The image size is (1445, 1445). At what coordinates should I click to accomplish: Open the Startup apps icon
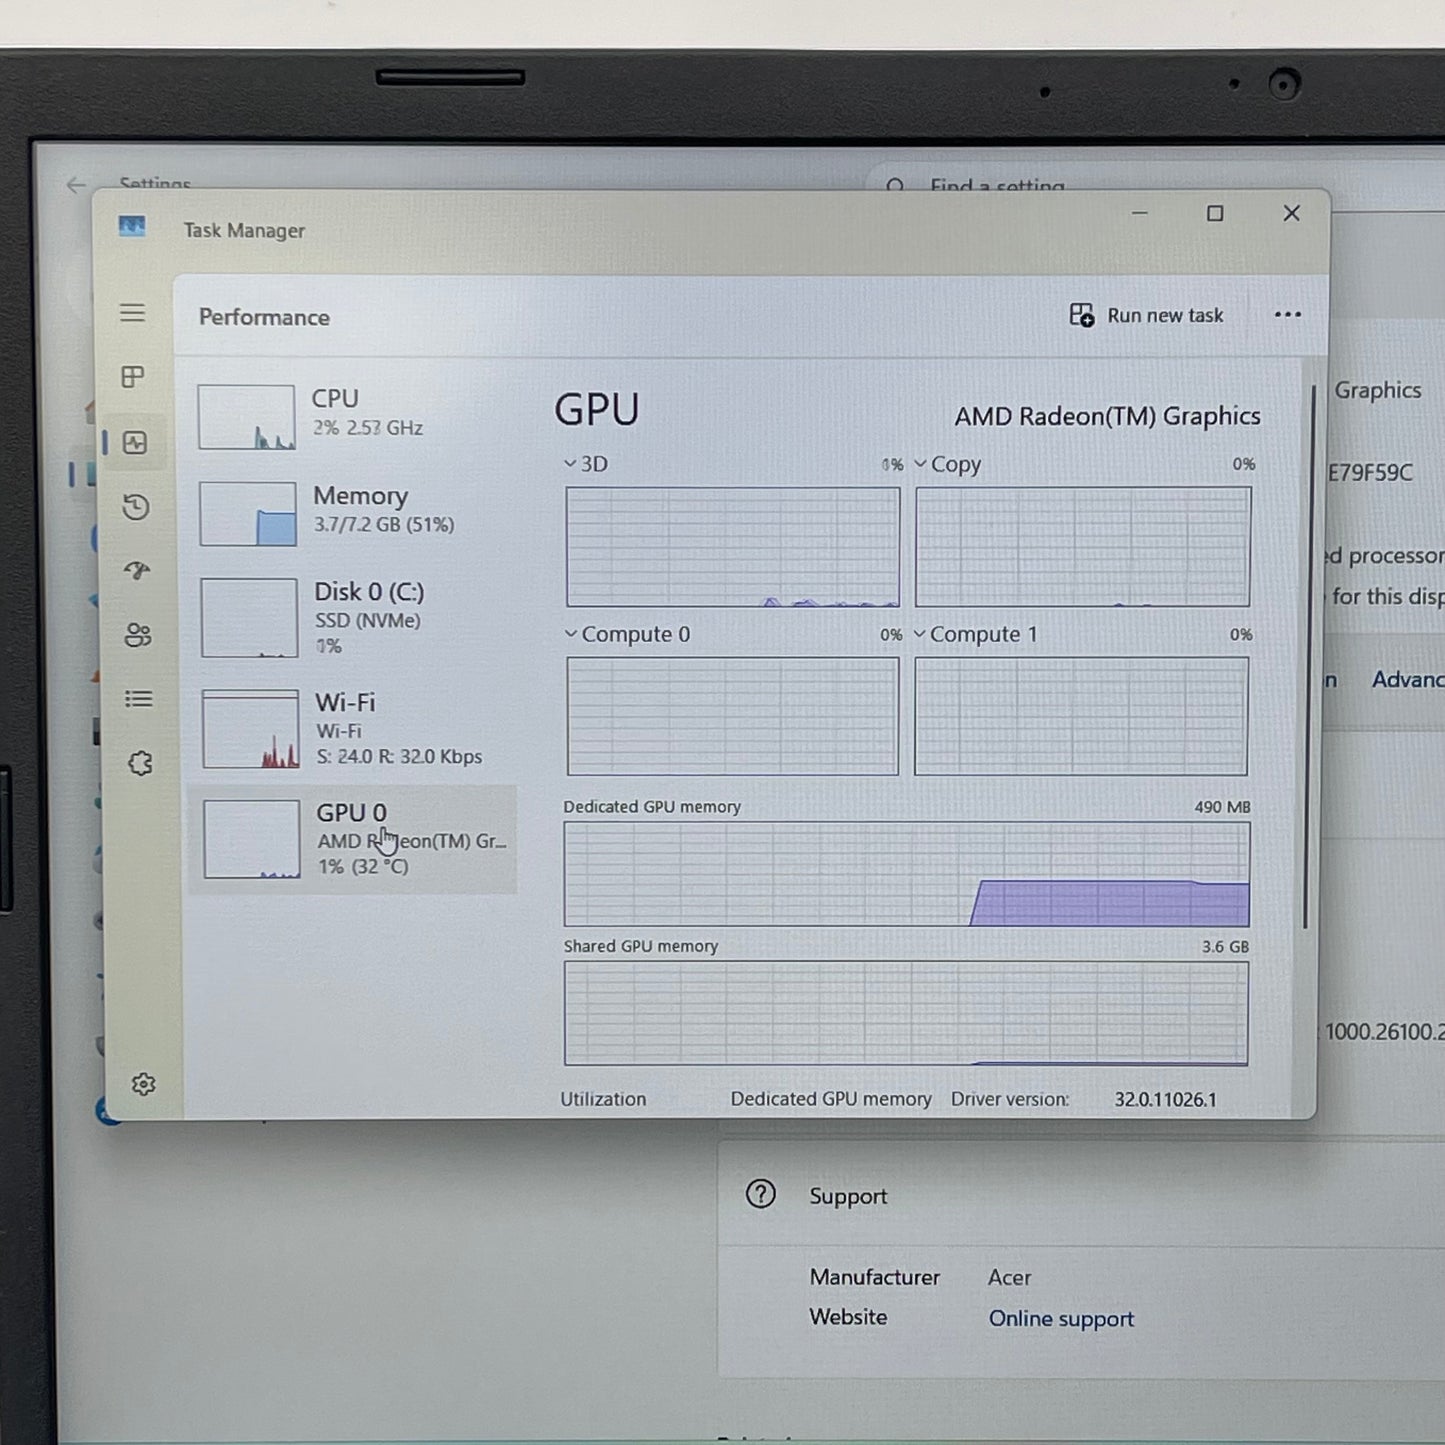coord(137,571)
